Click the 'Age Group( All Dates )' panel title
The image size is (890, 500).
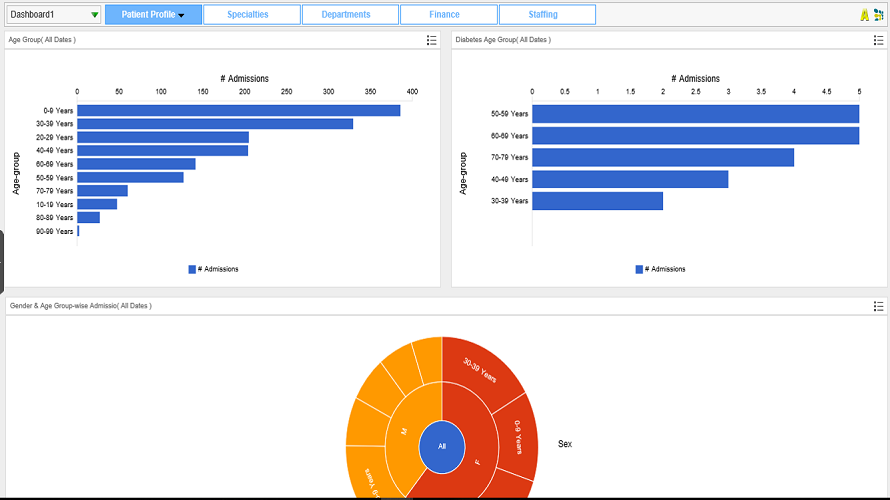click(42, 40)
